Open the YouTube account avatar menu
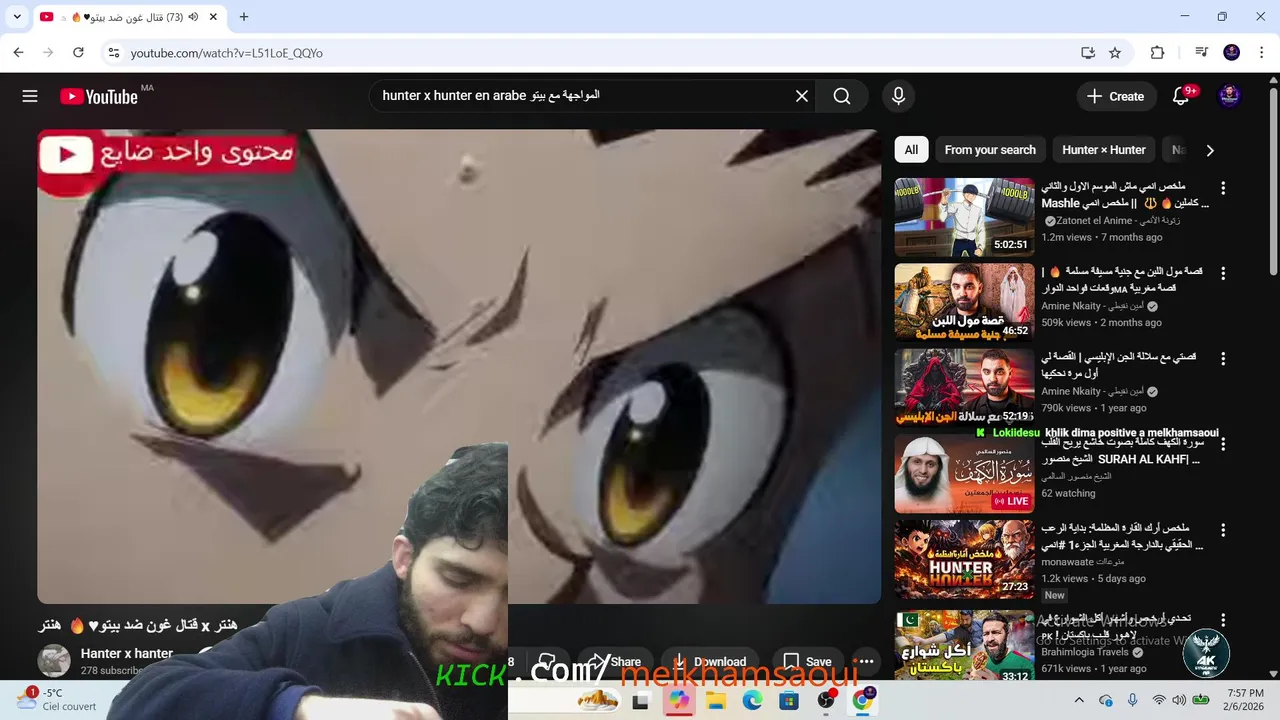The image size is (1280, 720). (x=1230, y=96)
